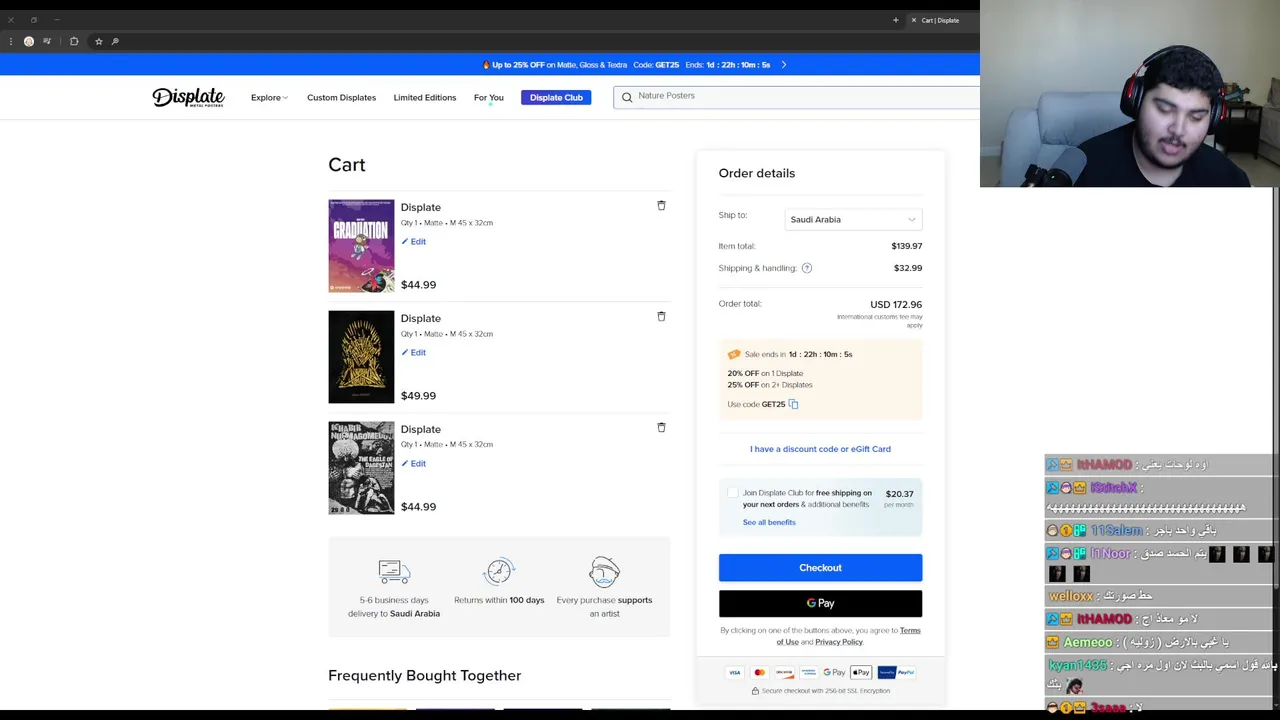This screenshot has width=1280, height=720.
Task: Click the Frequently Bought Together heading
Action: [424, 675]
